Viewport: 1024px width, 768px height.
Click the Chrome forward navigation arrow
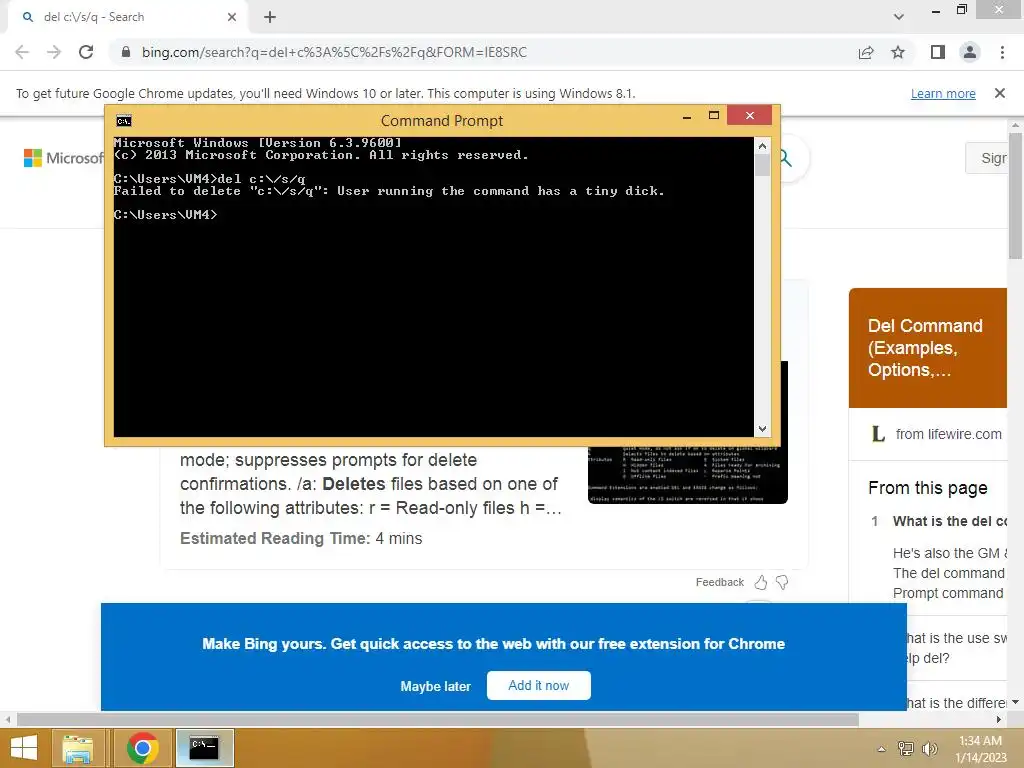[x=54, y=52]
